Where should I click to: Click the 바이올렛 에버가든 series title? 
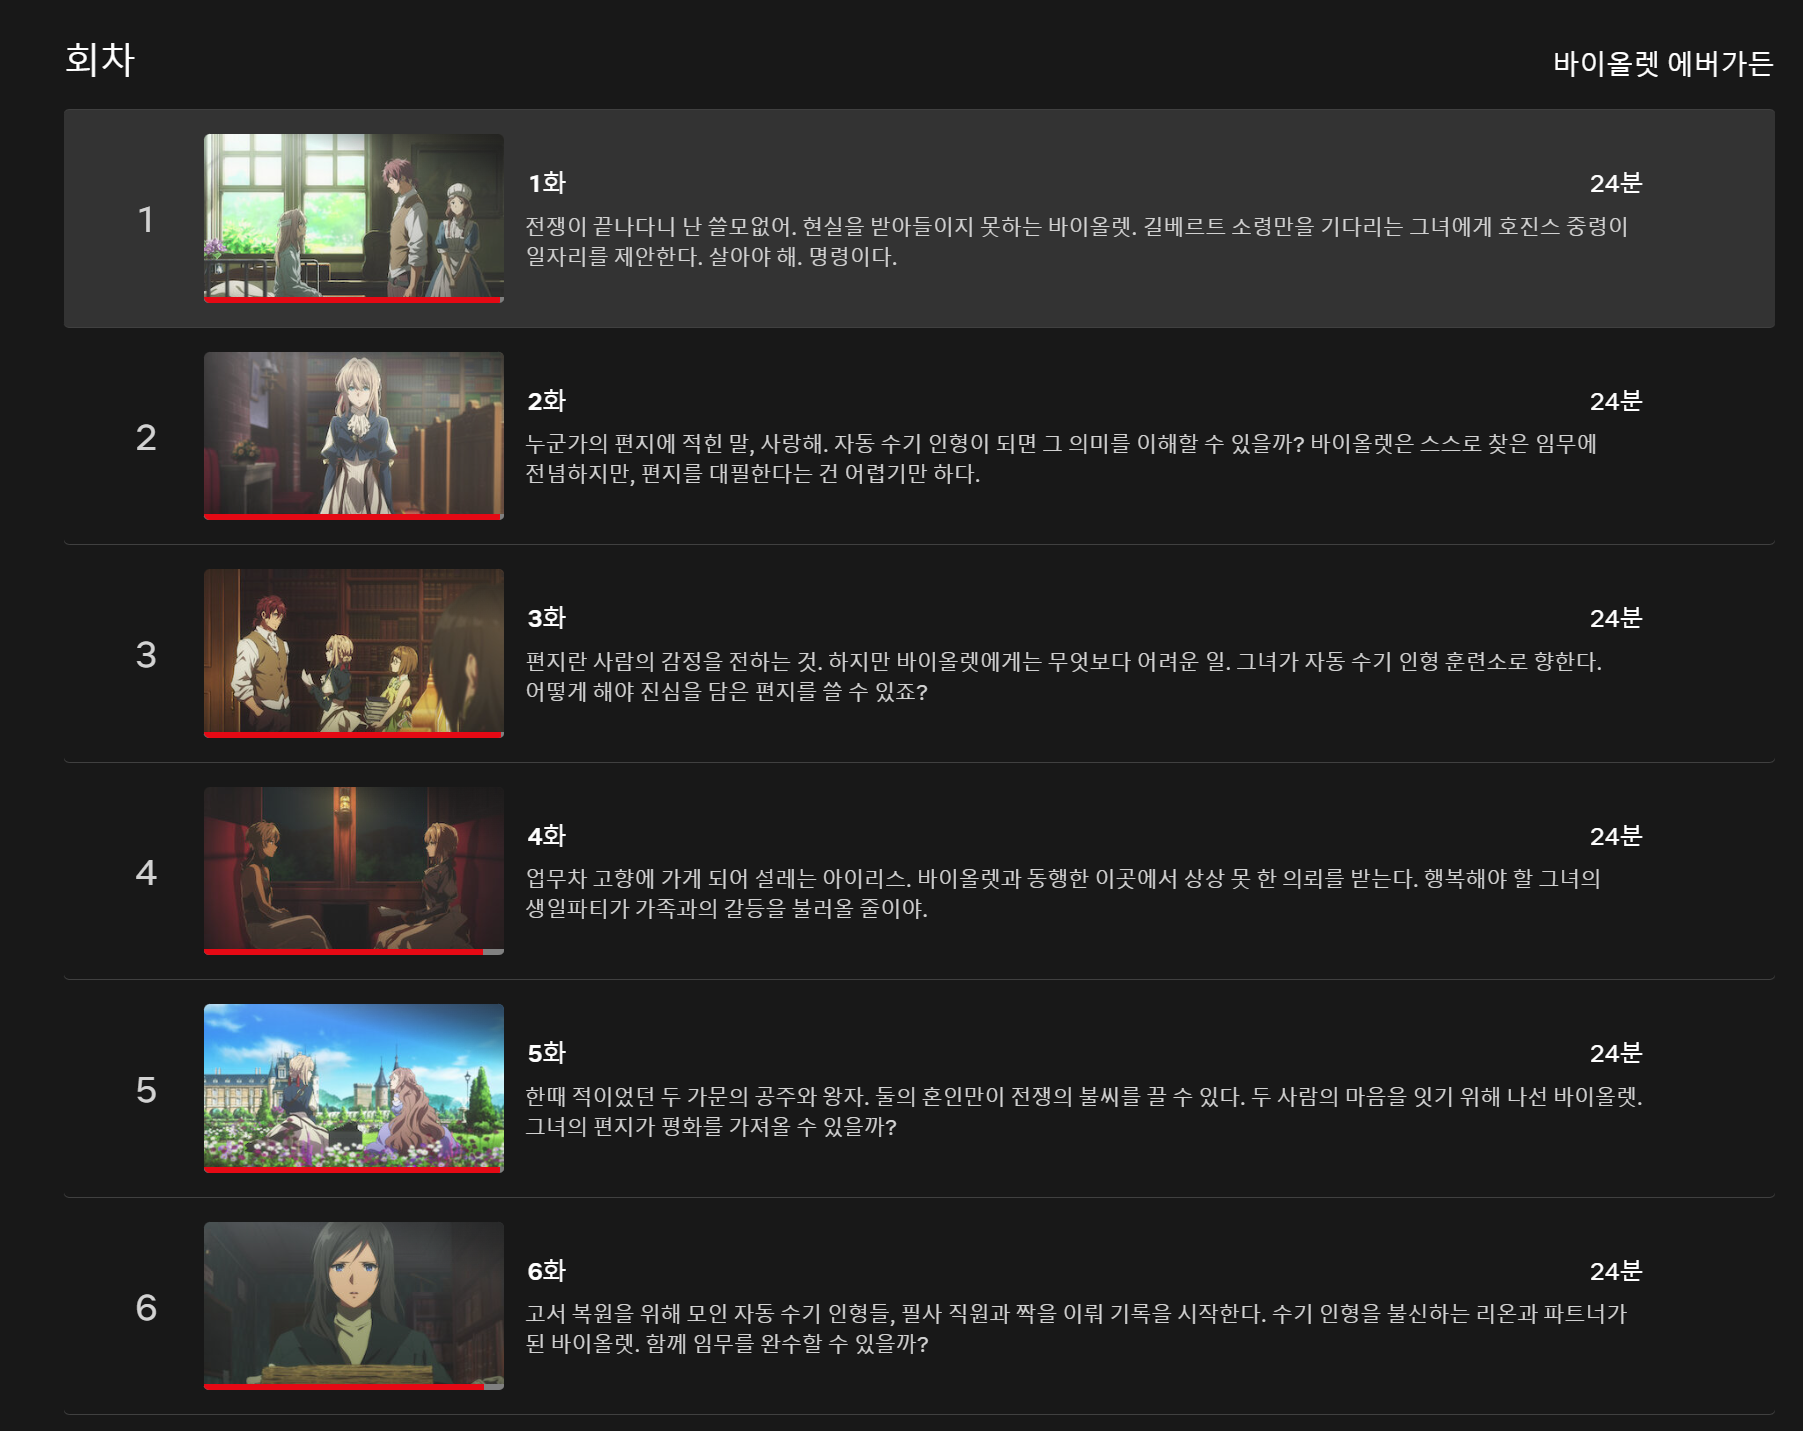(x=1663, y=64)
